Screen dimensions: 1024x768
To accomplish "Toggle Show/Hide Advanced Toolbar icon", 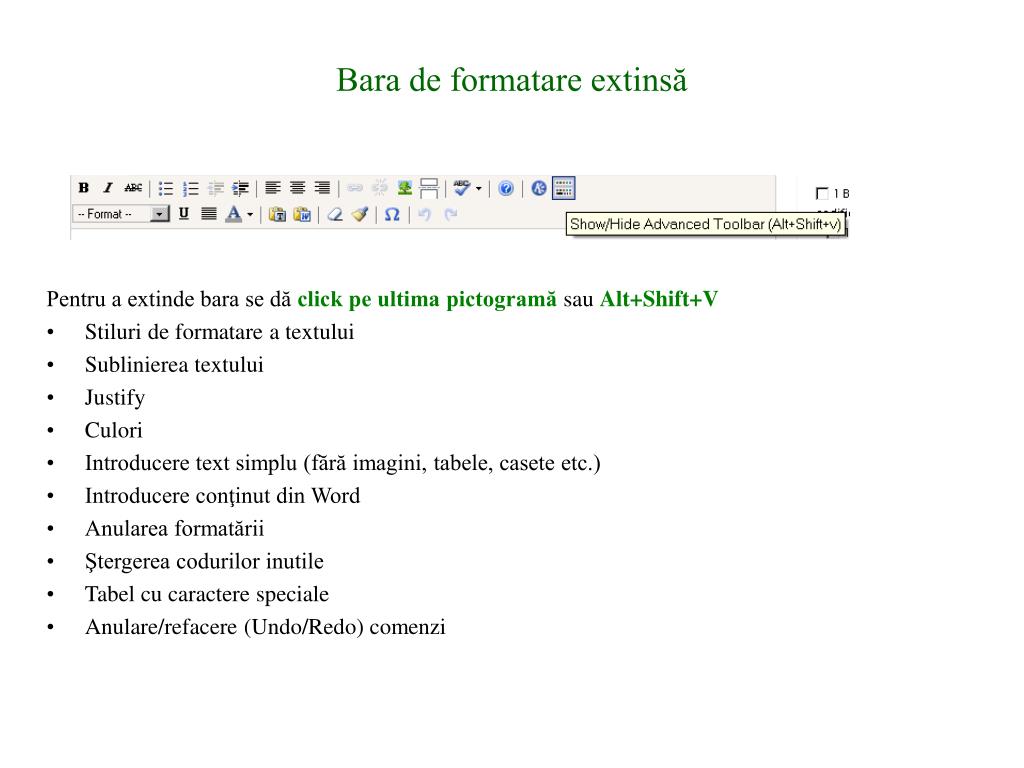I will tap(564, 188).
